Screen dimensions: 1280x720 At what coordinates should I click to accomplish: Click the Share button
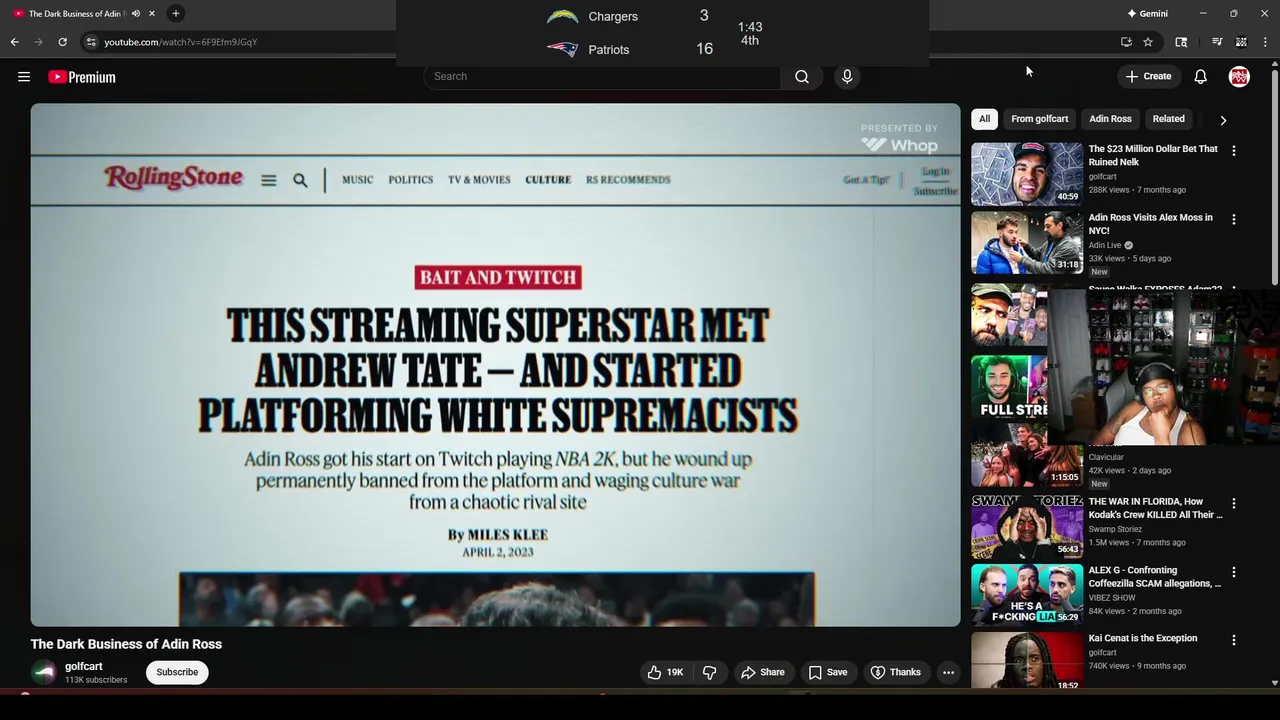[762, 672]
